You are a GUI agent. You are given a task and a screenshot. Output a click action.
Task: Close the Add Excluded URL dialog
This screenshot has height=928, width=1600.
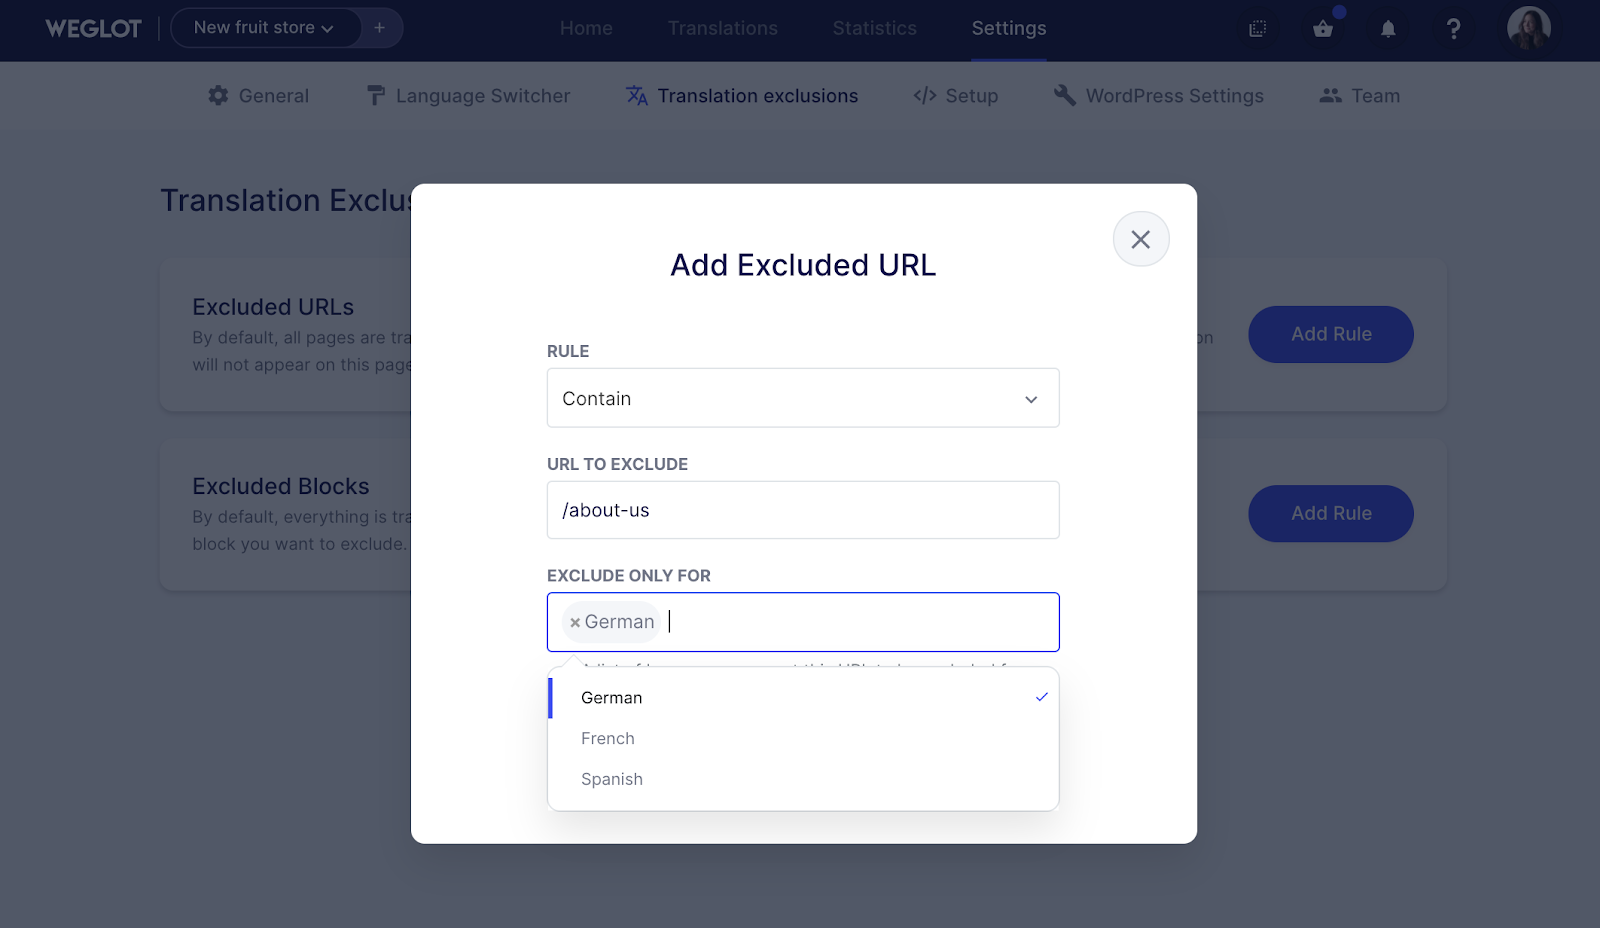pyautogui.click(x=1141, y=239)
